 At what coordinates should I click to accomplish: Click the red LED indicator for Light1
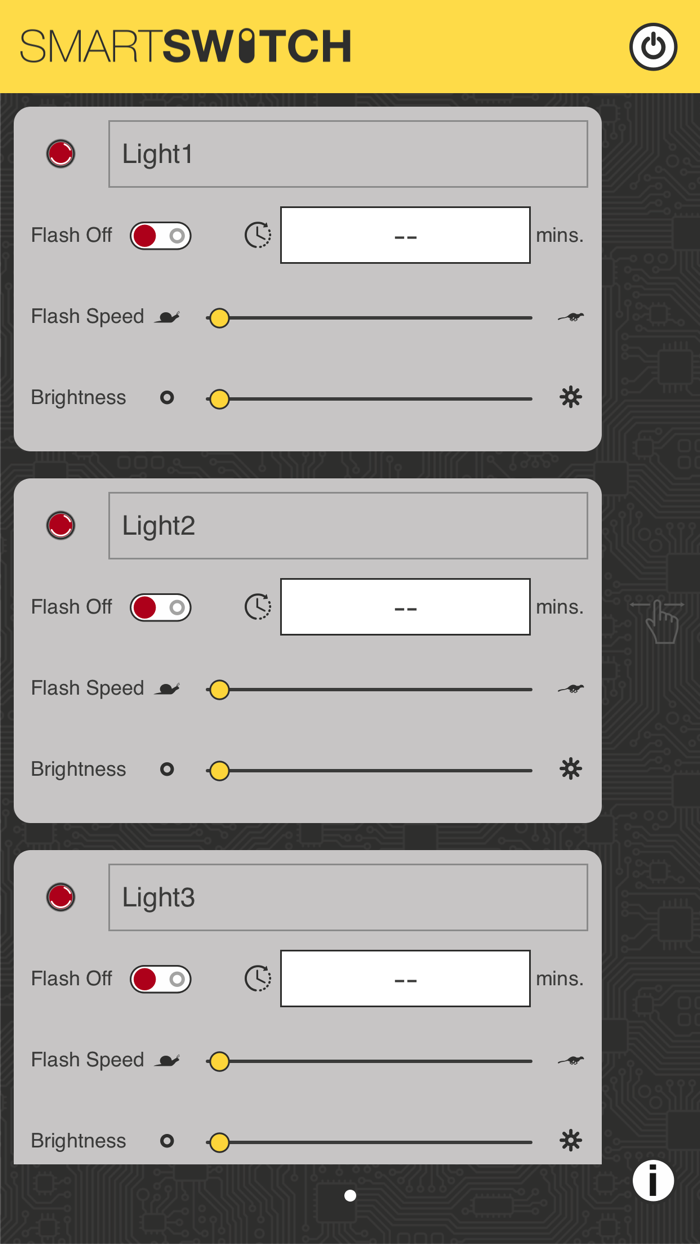(x=60, y=153)
